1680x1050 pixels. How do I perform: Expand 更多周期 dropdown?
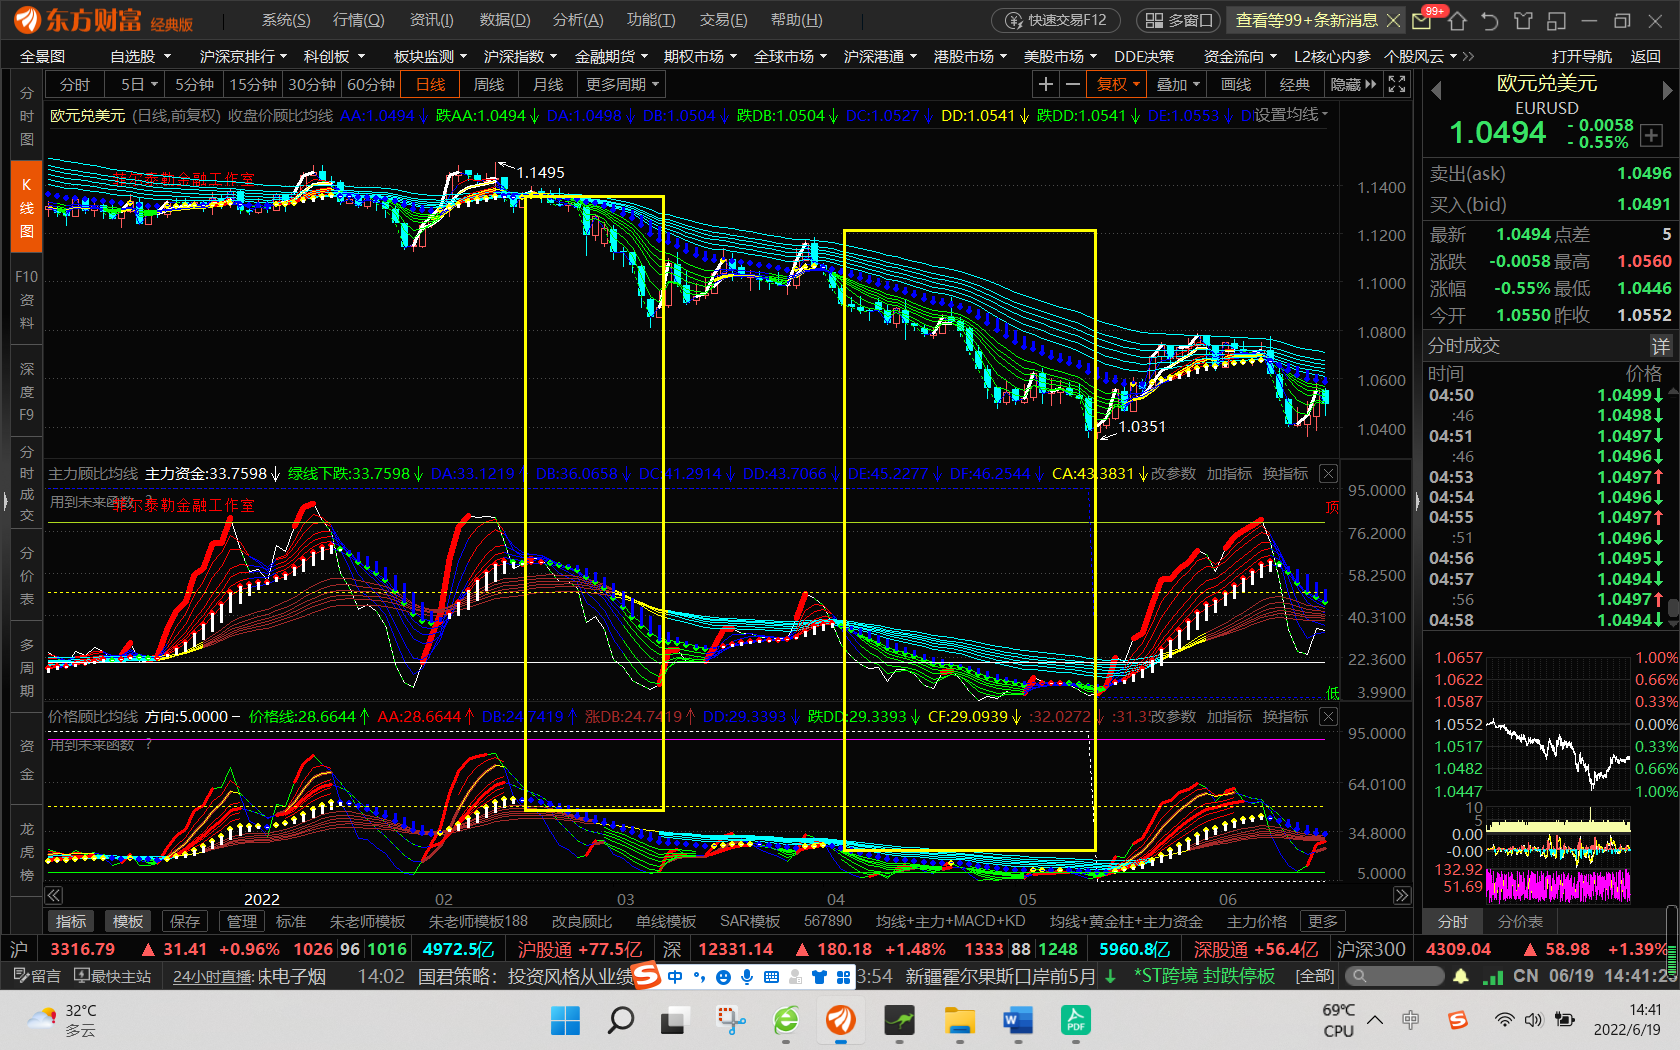(622, 85)
